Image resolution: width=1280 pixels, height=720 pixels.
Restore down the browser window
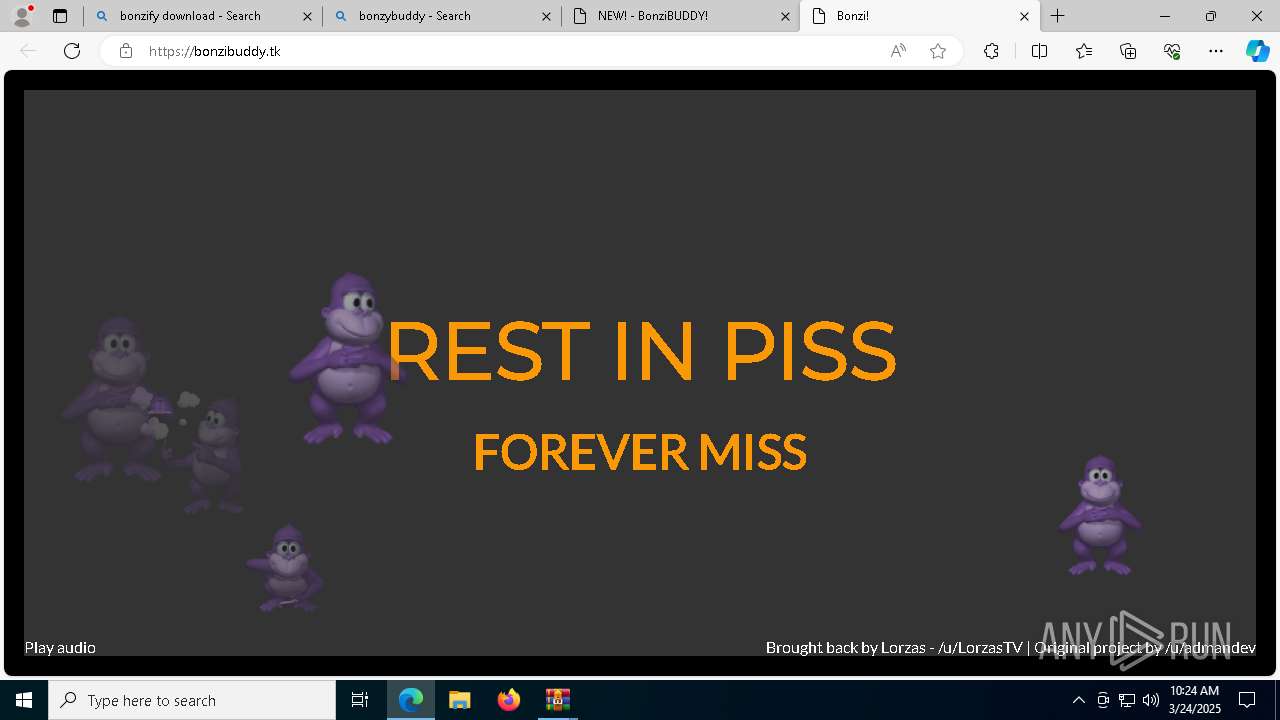click(1211, 16)
